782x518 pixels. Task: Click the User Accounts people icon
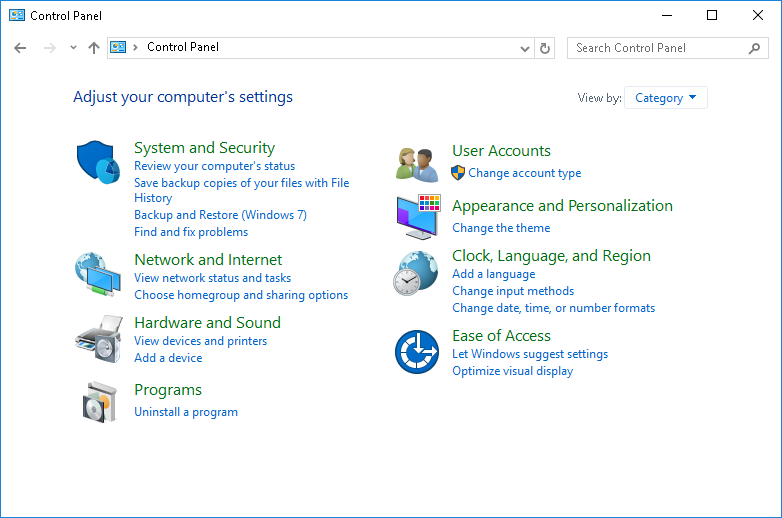(x=416, y=163)
